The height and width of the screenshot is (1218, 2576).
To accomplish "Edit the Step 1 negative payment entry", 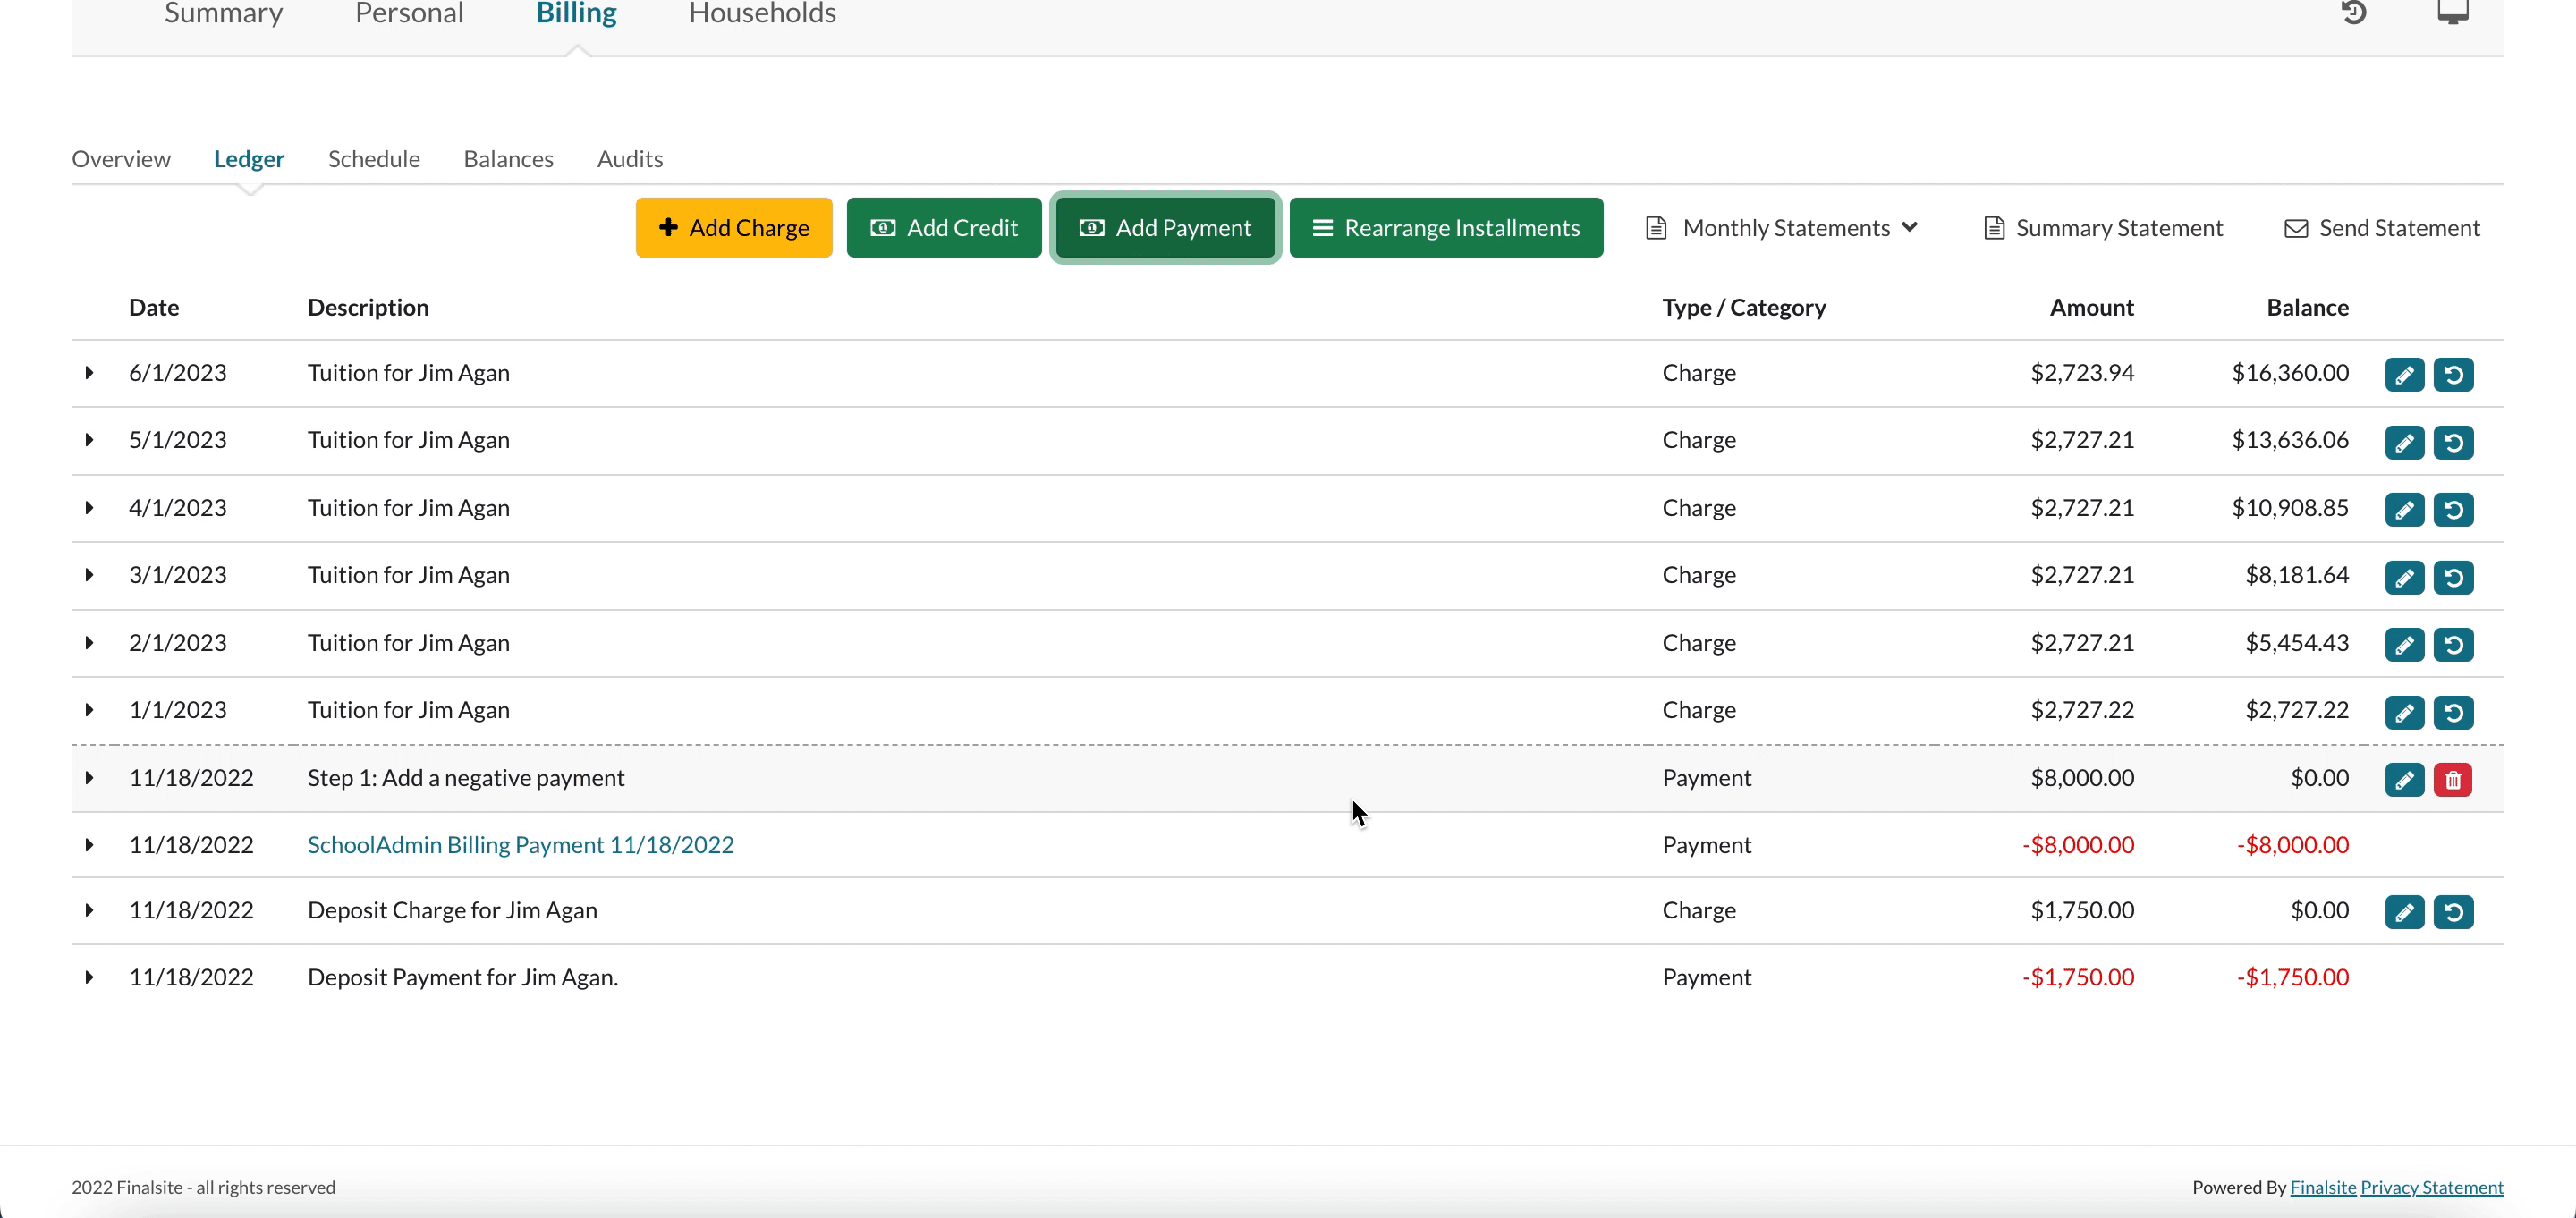I will [x=2404, y=780].
